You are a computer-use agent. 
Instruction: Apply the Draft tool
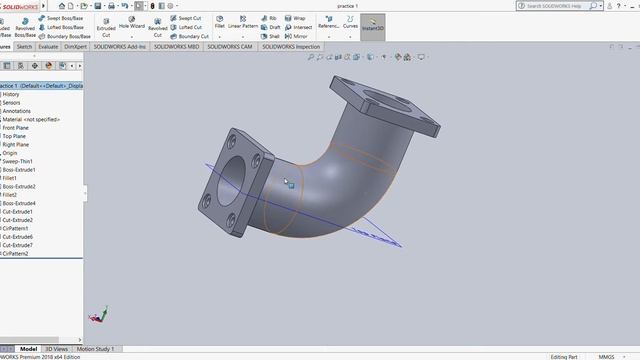(x=271, y=27)
